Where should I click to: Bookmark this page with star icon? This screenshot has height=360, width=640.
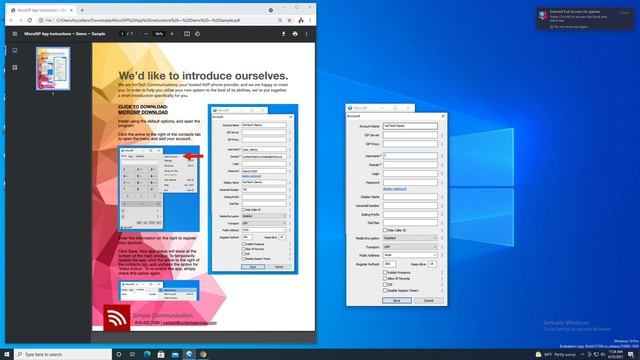click(289, 20)
